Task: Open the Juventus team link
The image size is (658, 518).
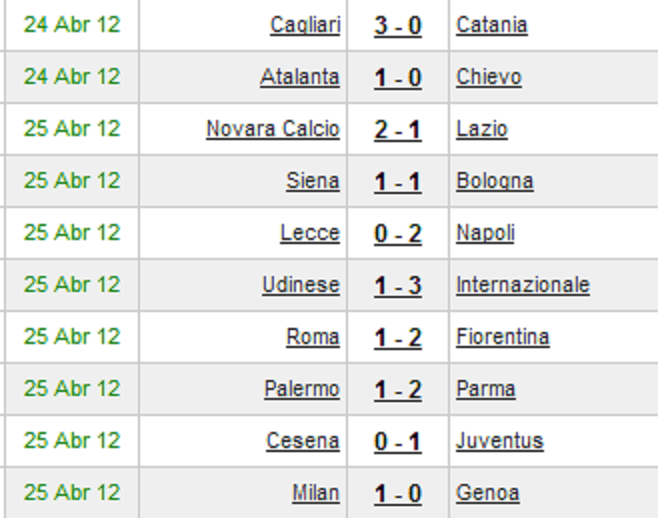Action: pyautogui.click(x=500, y=442)
